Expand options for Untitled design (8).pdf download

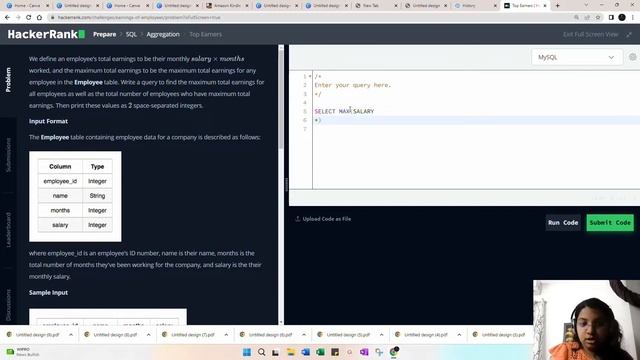click(x=148, y=335)
